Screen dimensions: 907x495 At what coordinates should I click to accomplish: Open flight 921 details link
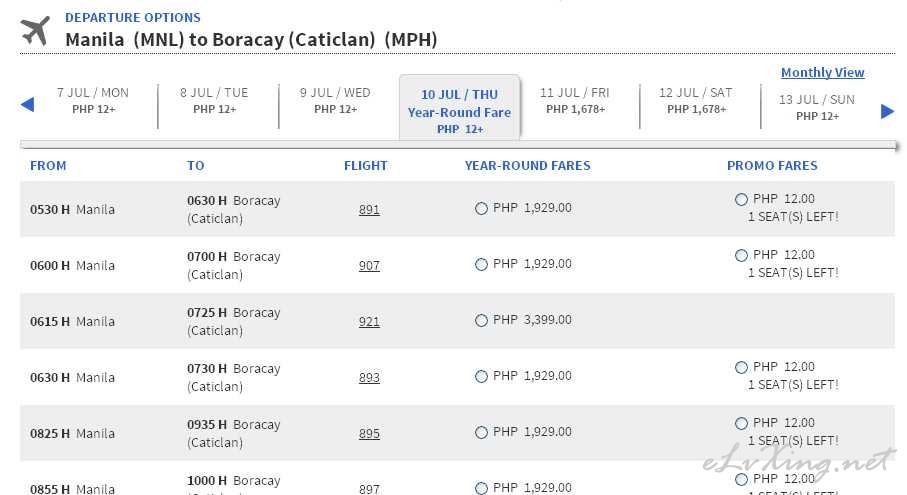click(x=369, y=322)
